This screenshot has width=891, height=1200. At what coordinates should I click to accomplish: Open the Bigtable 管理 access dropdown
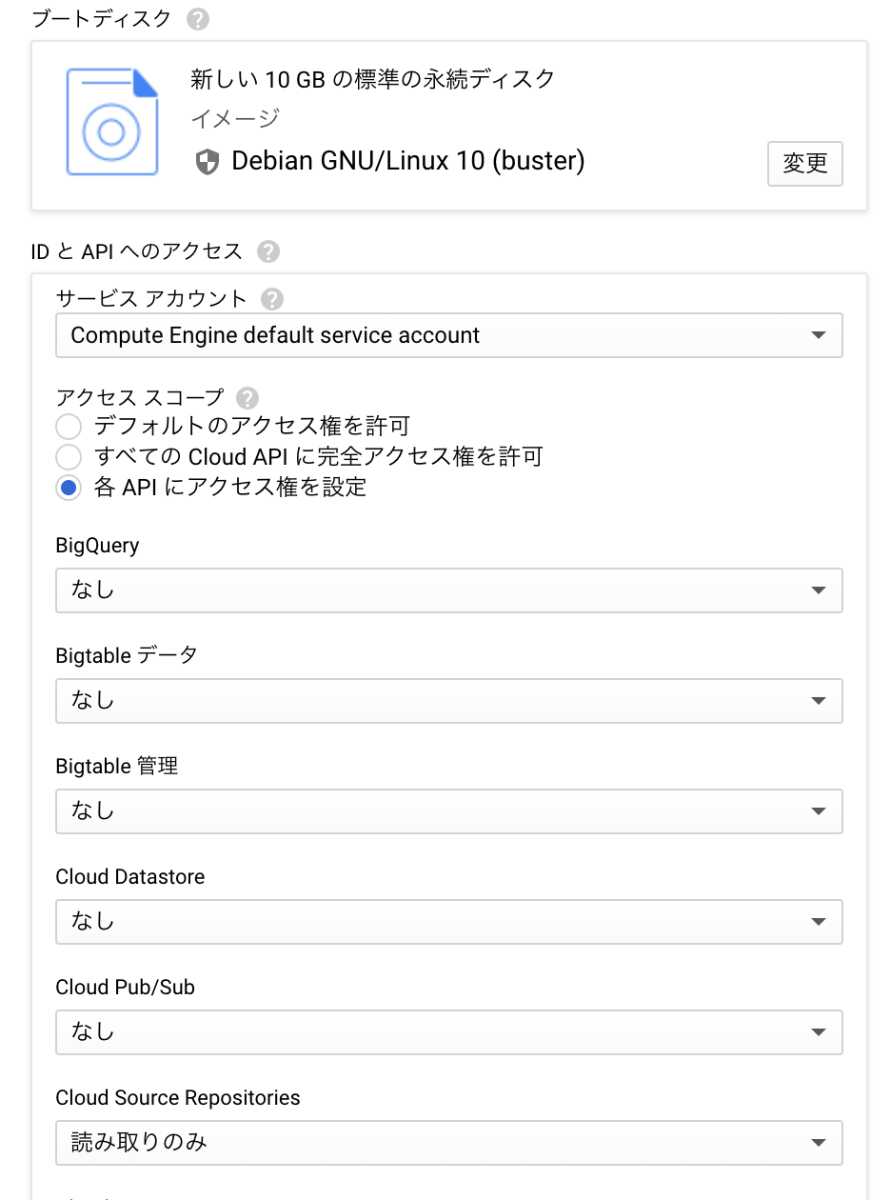point(449,811)
